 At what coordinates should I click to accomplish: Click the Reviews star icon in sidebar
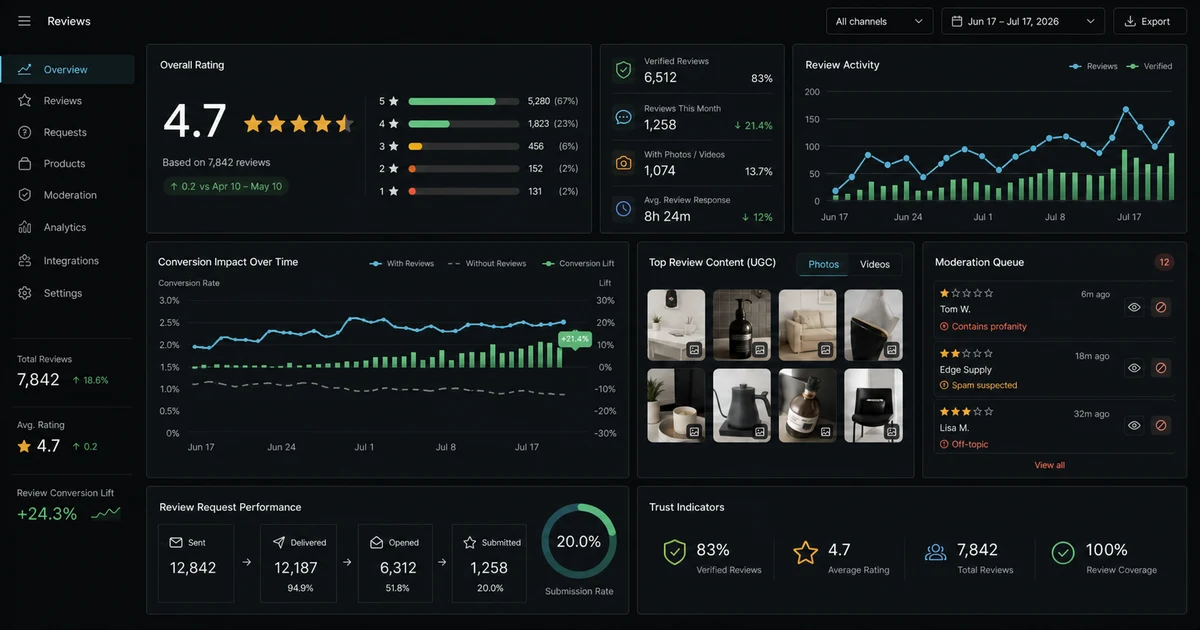pyautogui.click(x=24, y=101)
